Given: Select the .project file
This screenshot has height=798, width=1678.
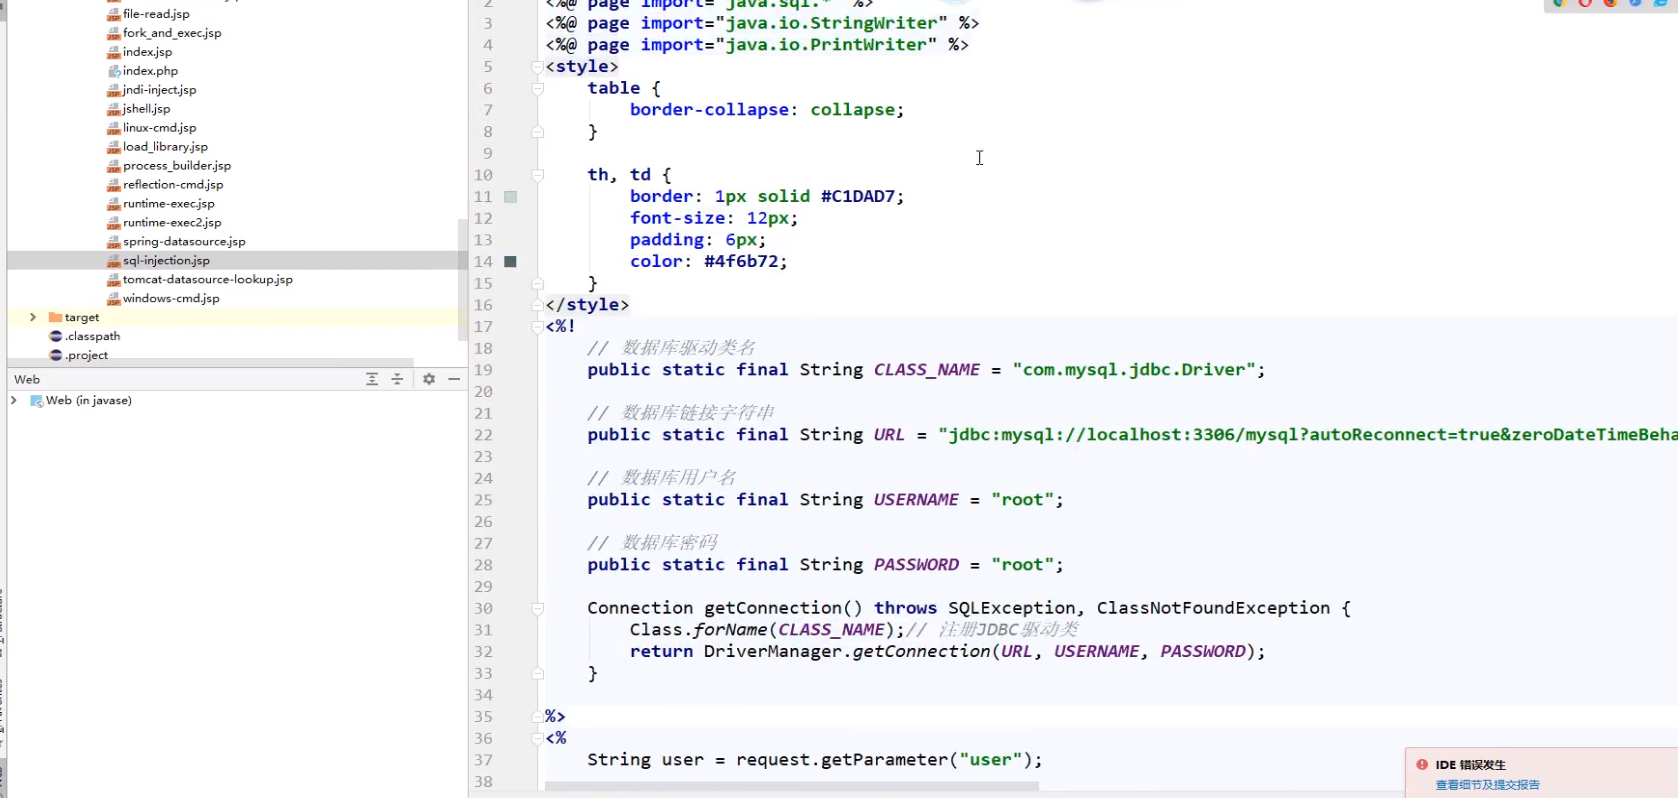Looking at the screenshot, I should 86,355.
